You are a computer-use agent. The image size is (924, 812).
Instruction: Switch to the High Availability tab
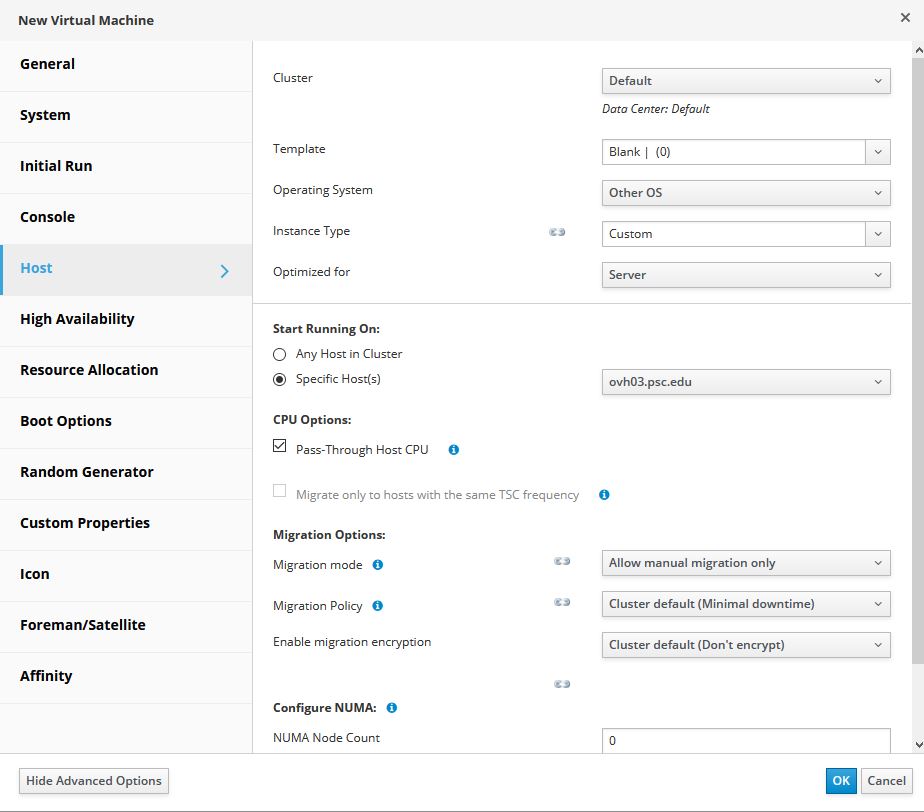point(77,319)
